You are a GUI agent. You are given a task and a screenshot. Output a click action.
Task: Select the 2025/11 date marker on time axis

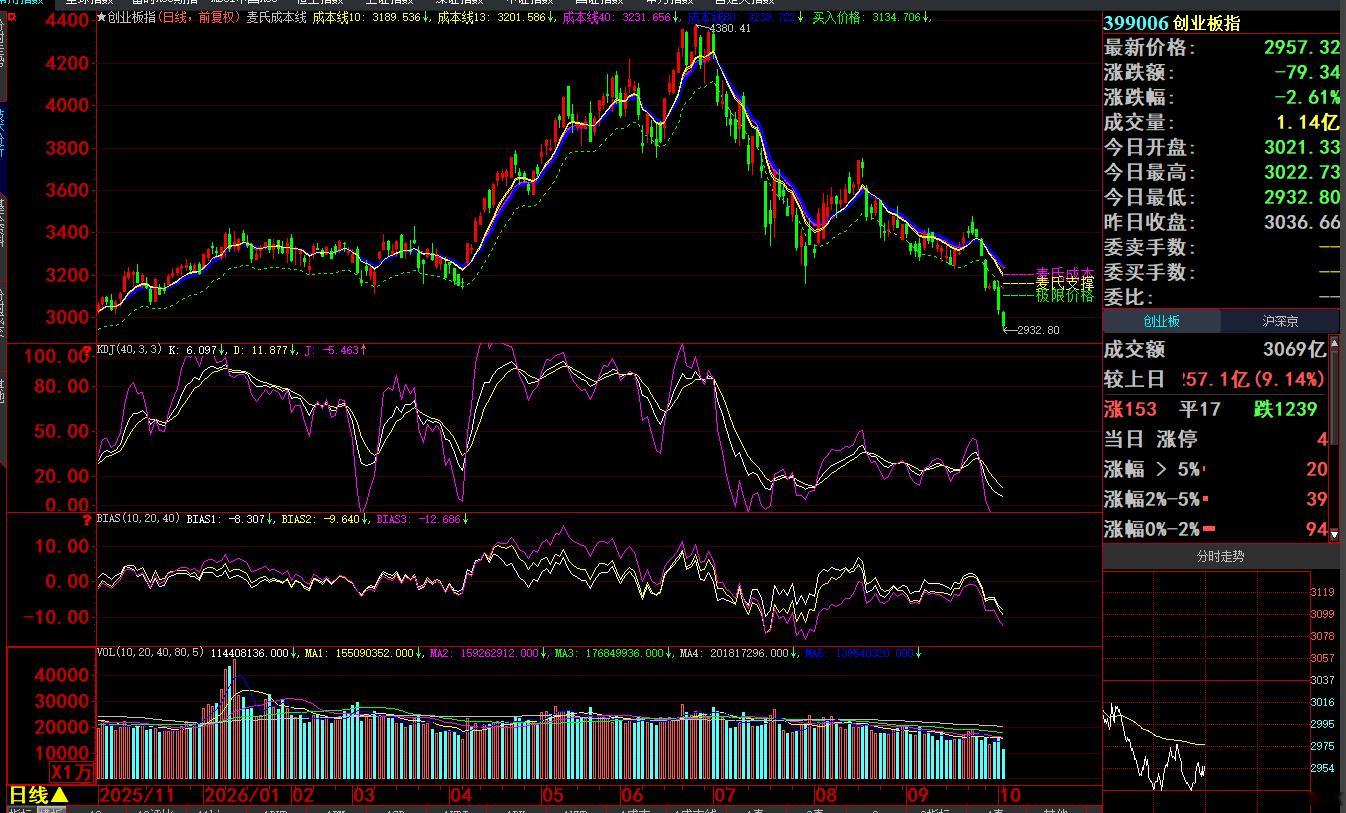point(137,796)
